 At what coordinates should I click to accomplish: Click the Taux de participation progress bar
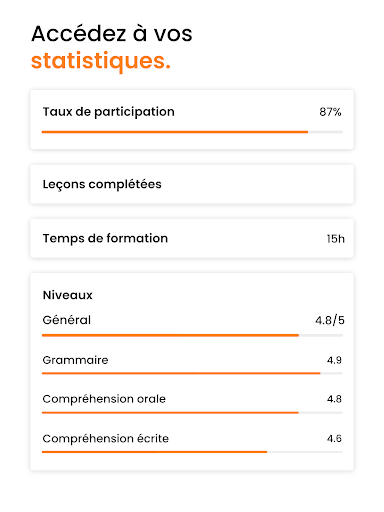click(x=192, y=132)
